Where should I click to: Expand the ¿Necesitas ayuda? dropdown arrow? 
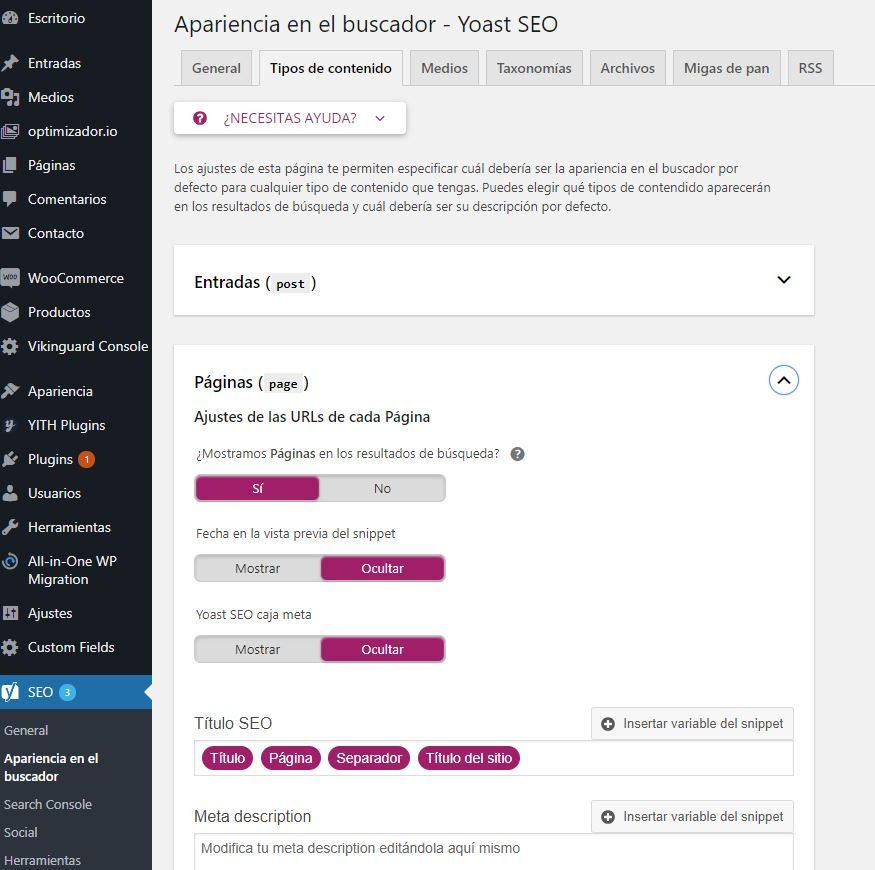click(x=380, y=118)
